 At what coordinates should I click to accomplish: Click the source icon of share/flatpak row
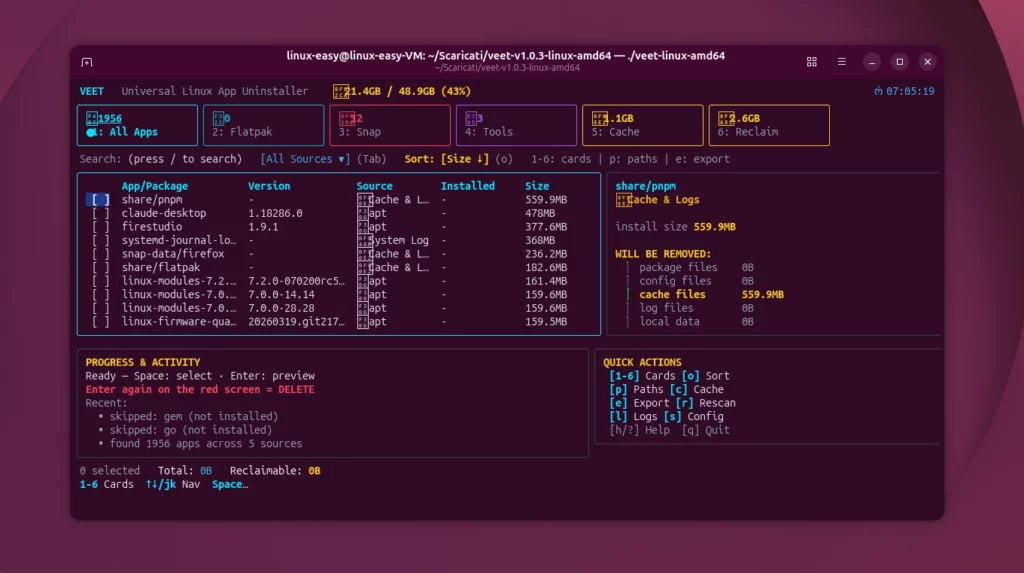click(x=364, y=267)
